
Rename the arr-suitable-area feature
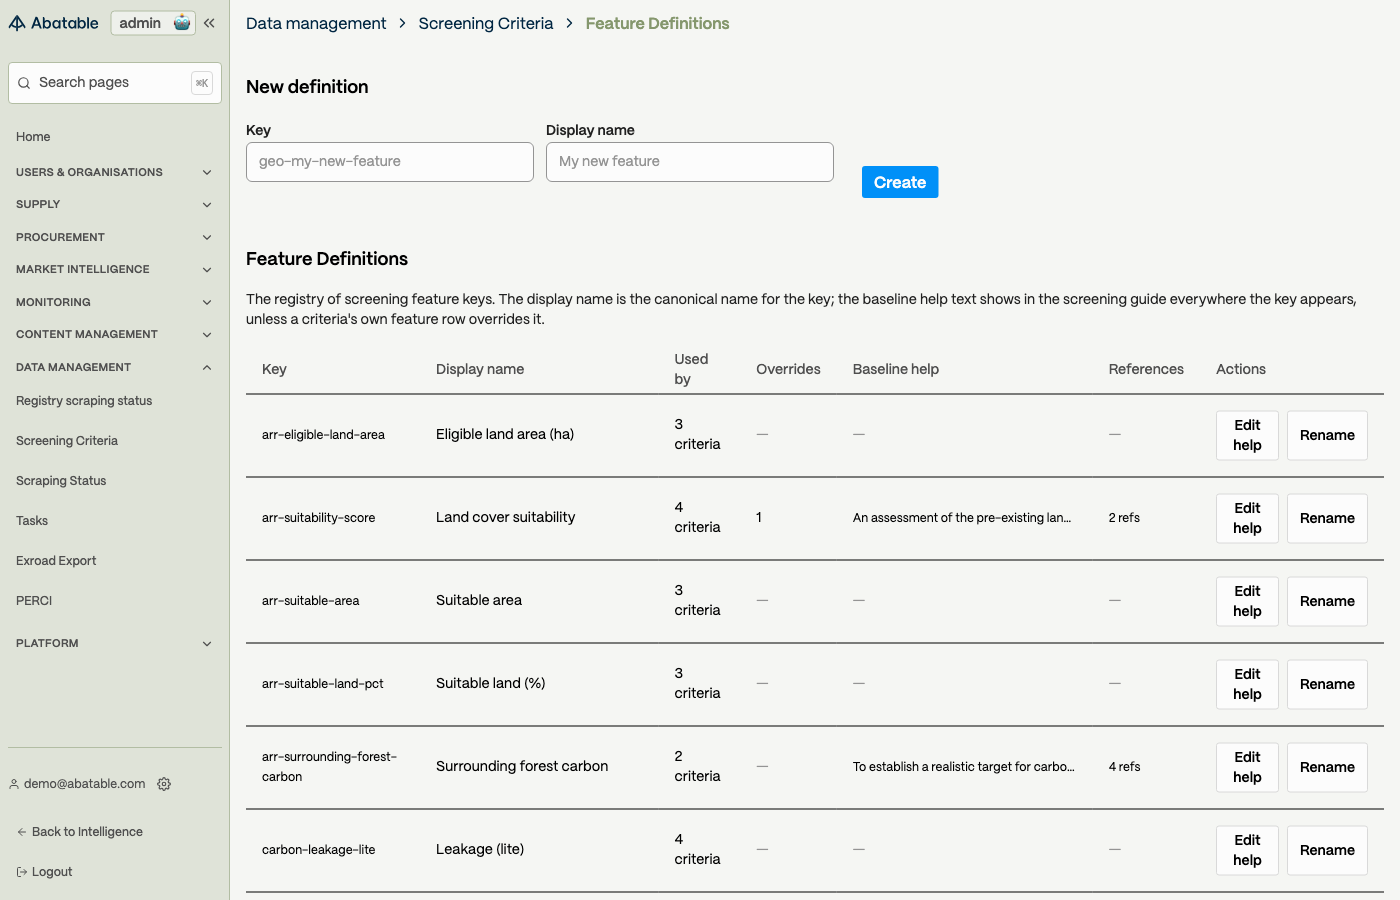pos(1327,601)
